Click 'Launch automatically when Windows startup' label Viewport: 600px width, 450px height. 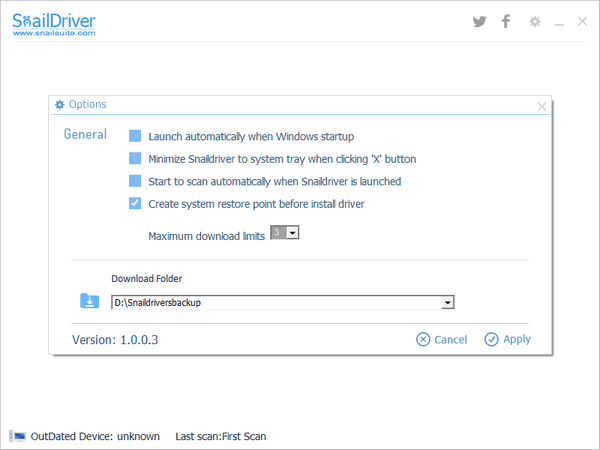[251, 137]
